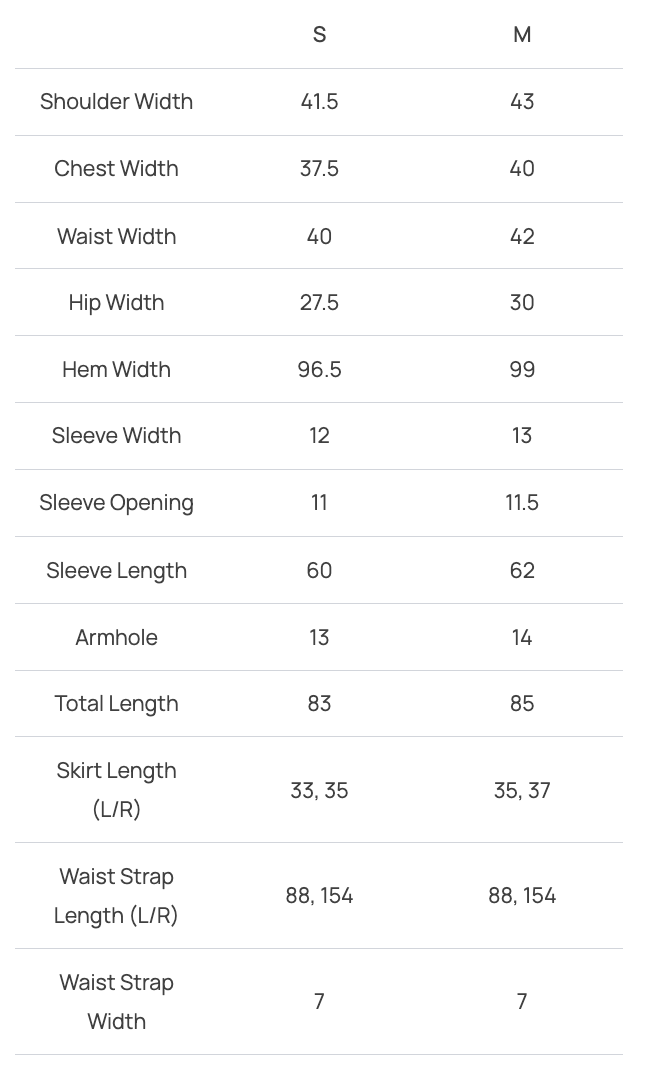Click the M size column header
Image resolution: width=654 pixels, height=1072 pixels.
[x=522, y=35]
